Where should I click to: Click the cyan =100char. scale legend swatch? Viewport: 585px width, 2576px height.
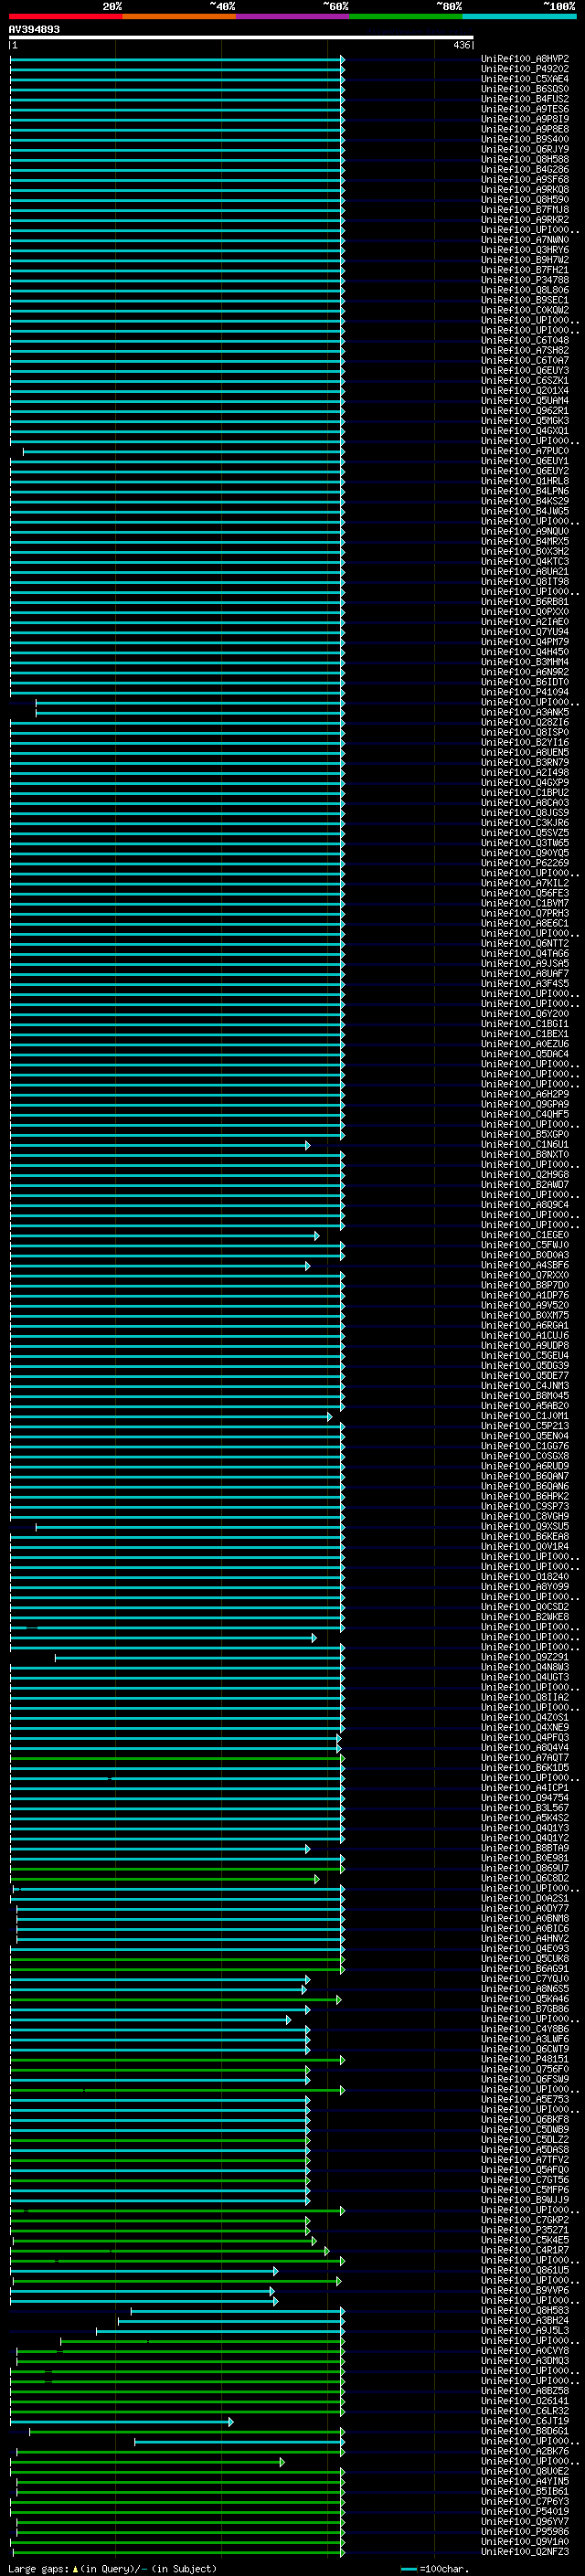pyautogui.click(x=408, y=2569)
